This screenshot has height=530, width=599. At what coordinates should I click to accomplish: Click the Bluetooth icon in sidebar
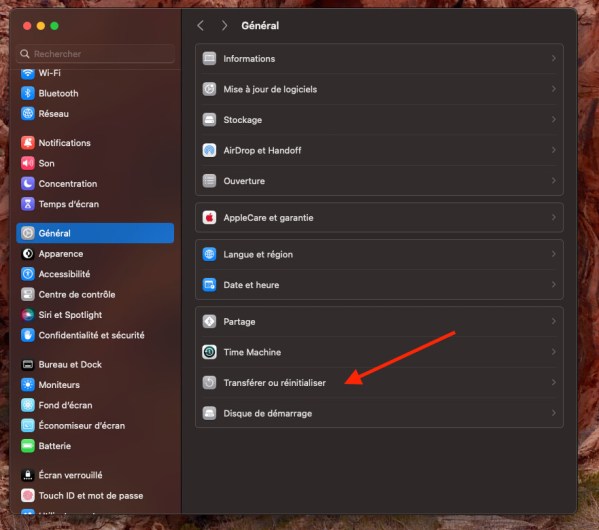[x=28, y=93]
